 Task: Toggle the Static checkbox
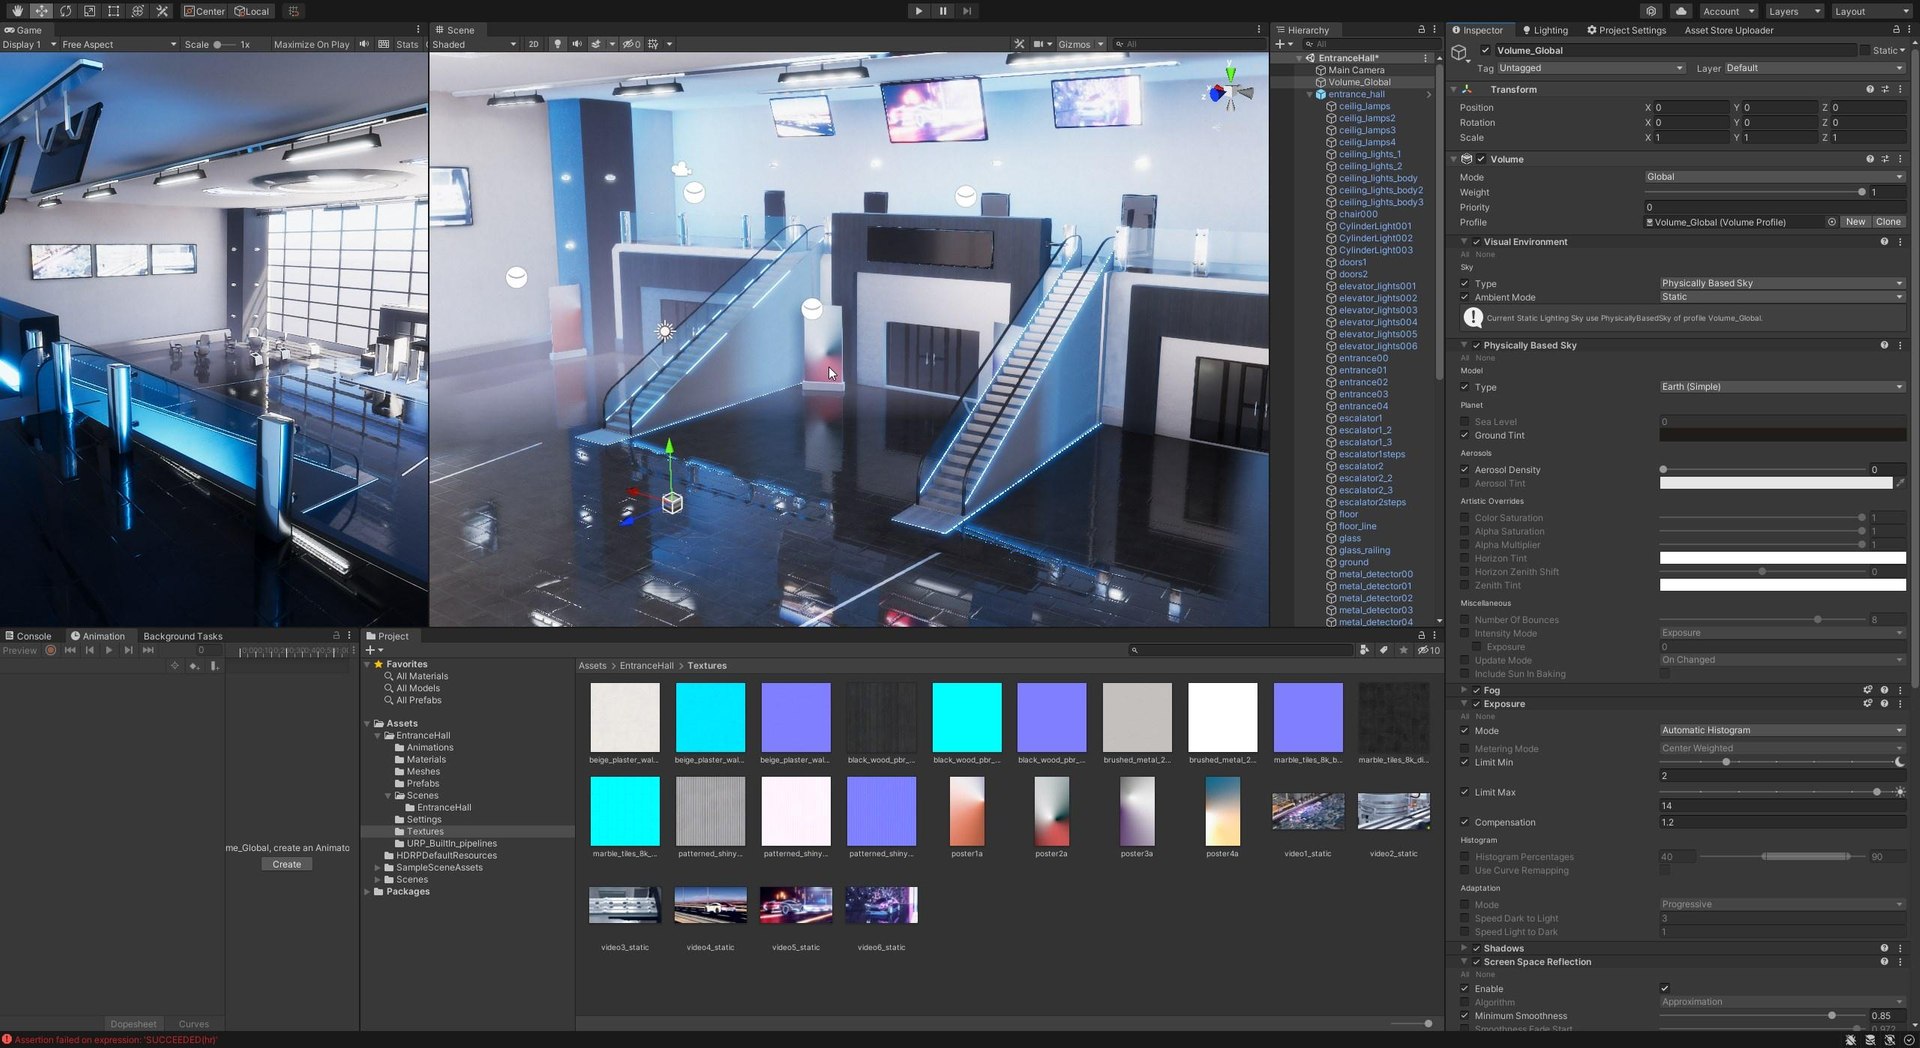tap(1865, 50)
